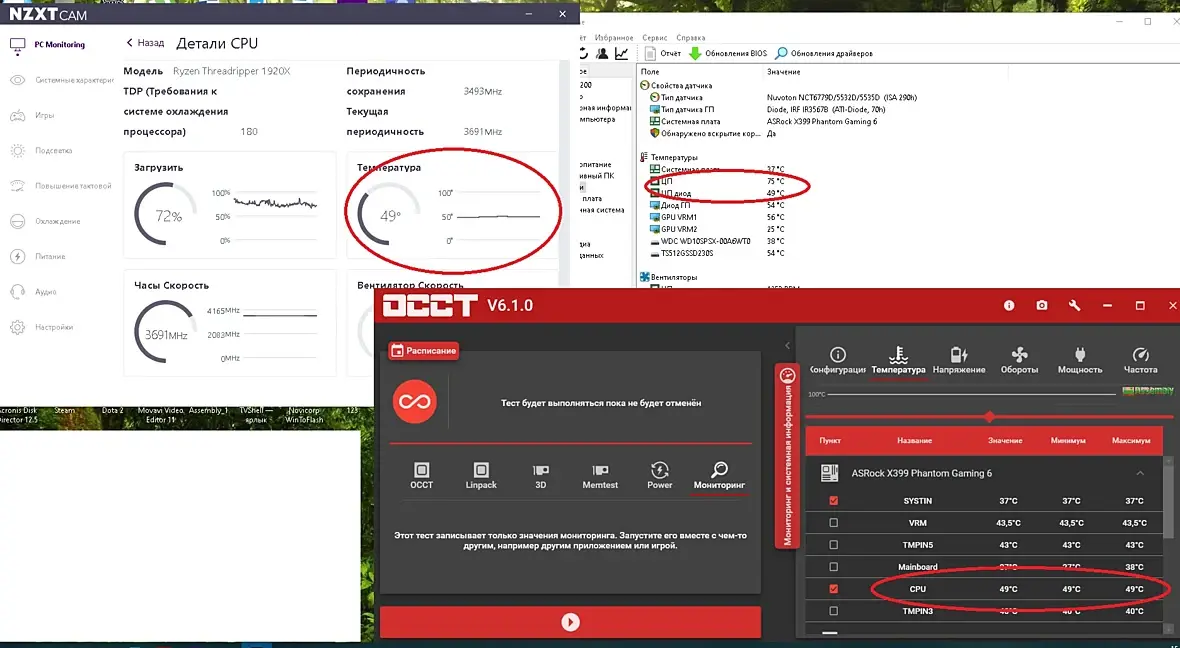The image size is (1180, 648).
Task: Open the Игры section in NZXT CAM
Action: pyautogui.click(x=33, y=115)
